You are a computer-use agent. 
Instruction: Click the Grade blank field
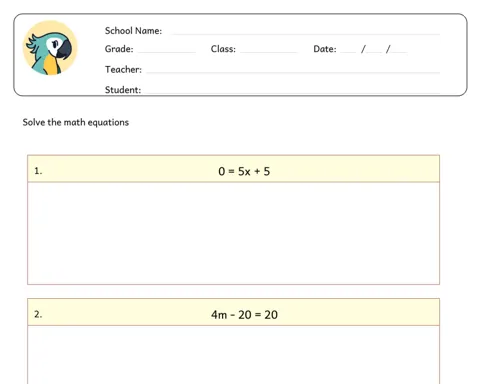coord(167,50)
